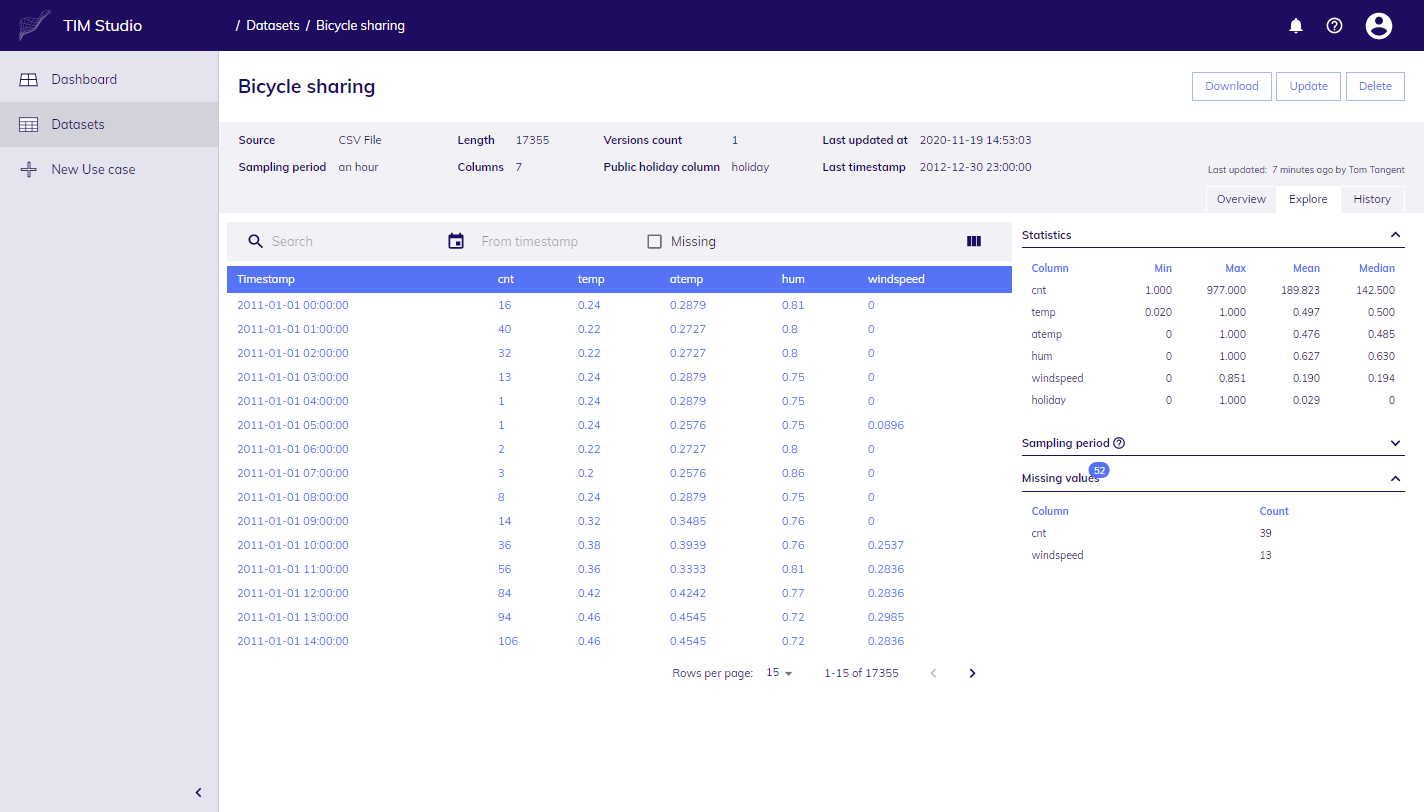
Task: Open New Use case in sidebar
Action: (x=109, y=169)
